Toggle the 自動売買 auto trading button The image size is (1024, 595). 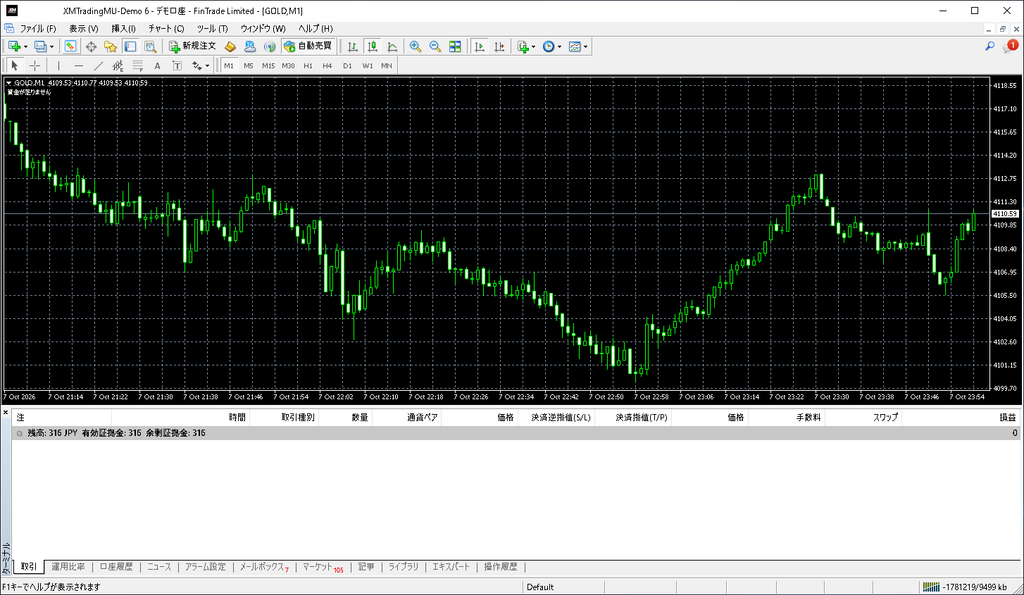pos(308,46)
